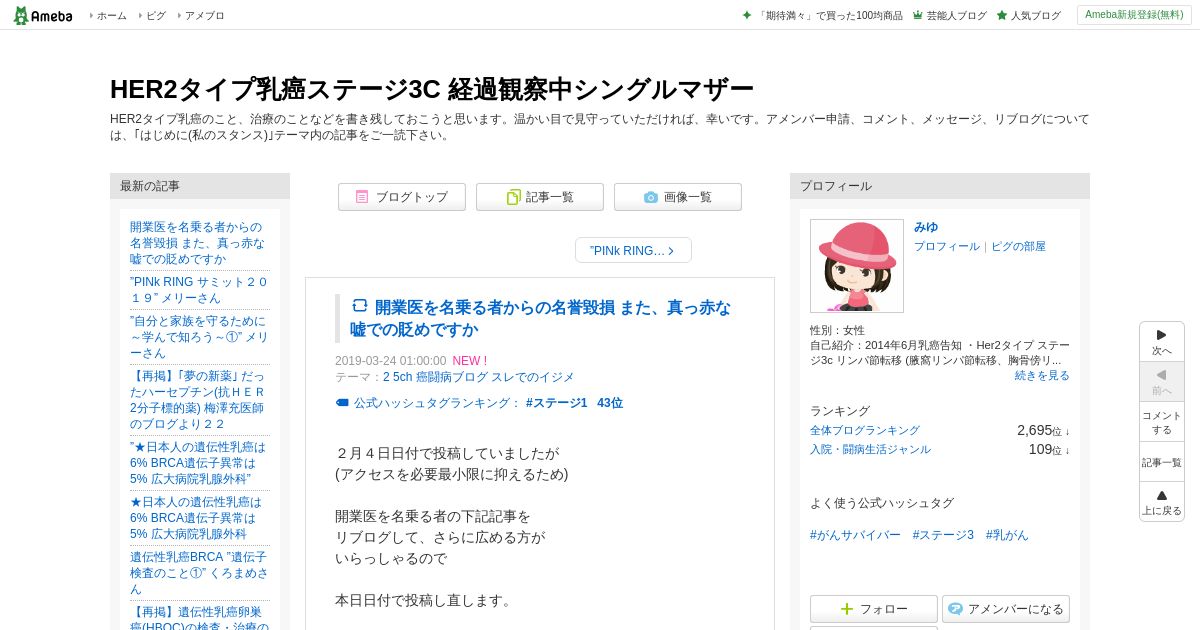
Task: Click the star icon beside 人気ブログ
Action: [1001, 16]
